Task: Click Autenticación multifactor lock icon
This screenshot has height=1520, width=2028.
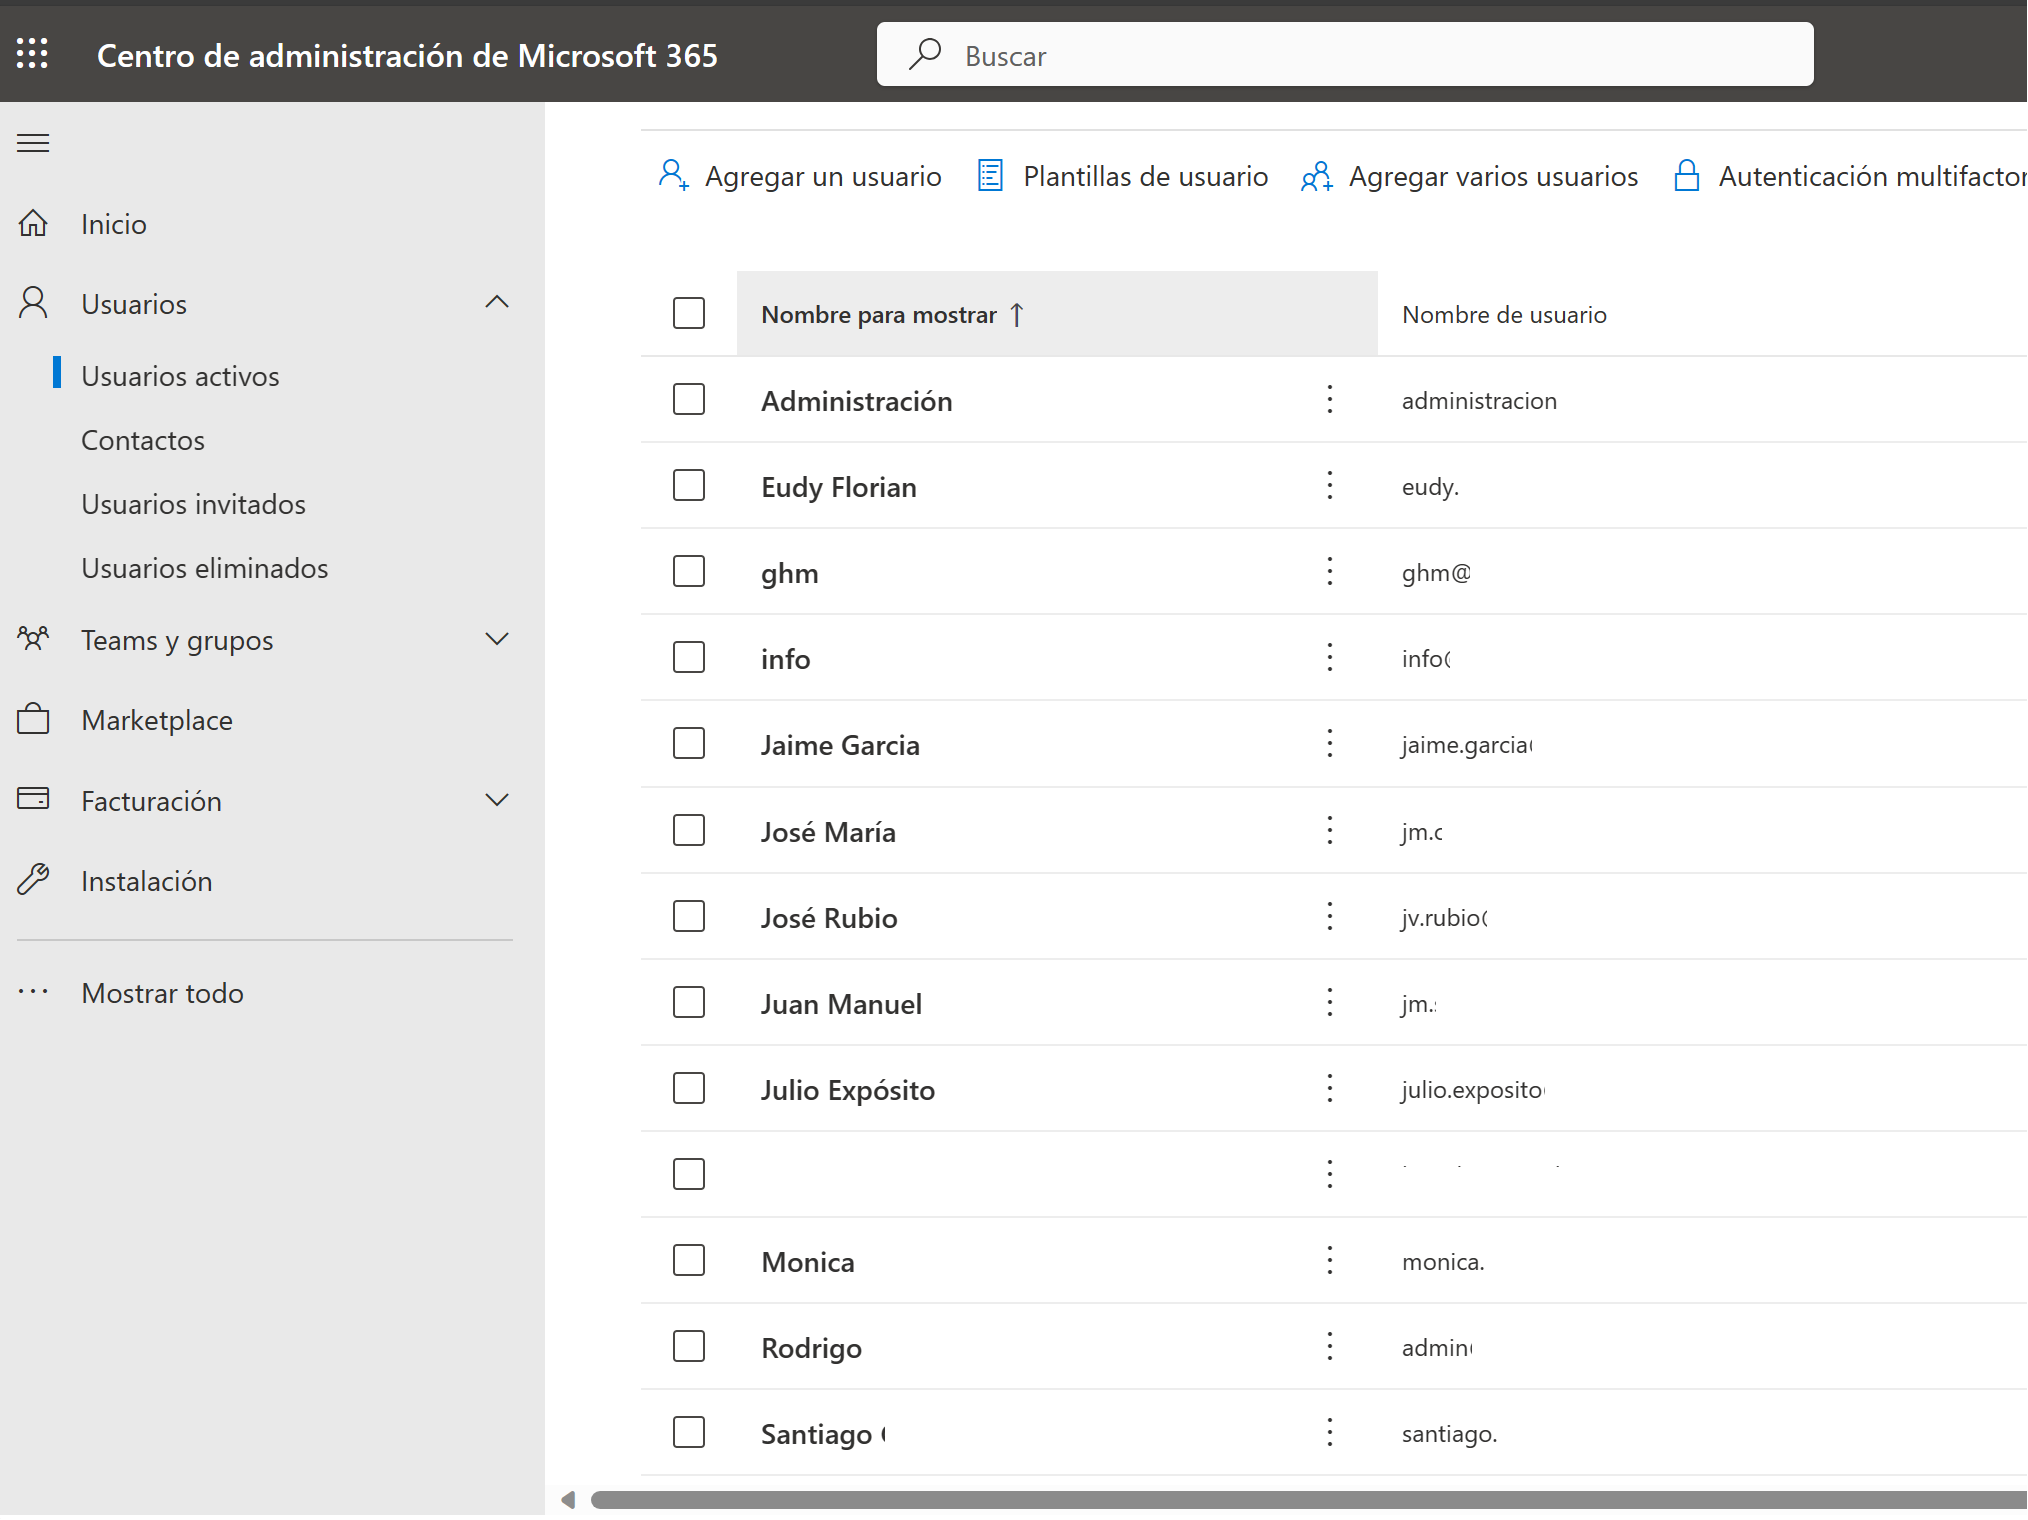Action: pyautogui.click(x=1686, y=176)
